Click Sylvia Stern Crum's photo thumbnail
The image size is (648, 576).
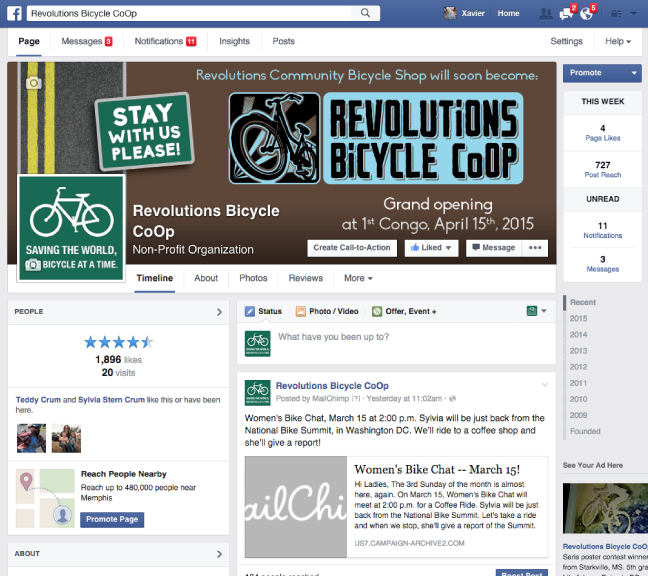coord(66,438)
